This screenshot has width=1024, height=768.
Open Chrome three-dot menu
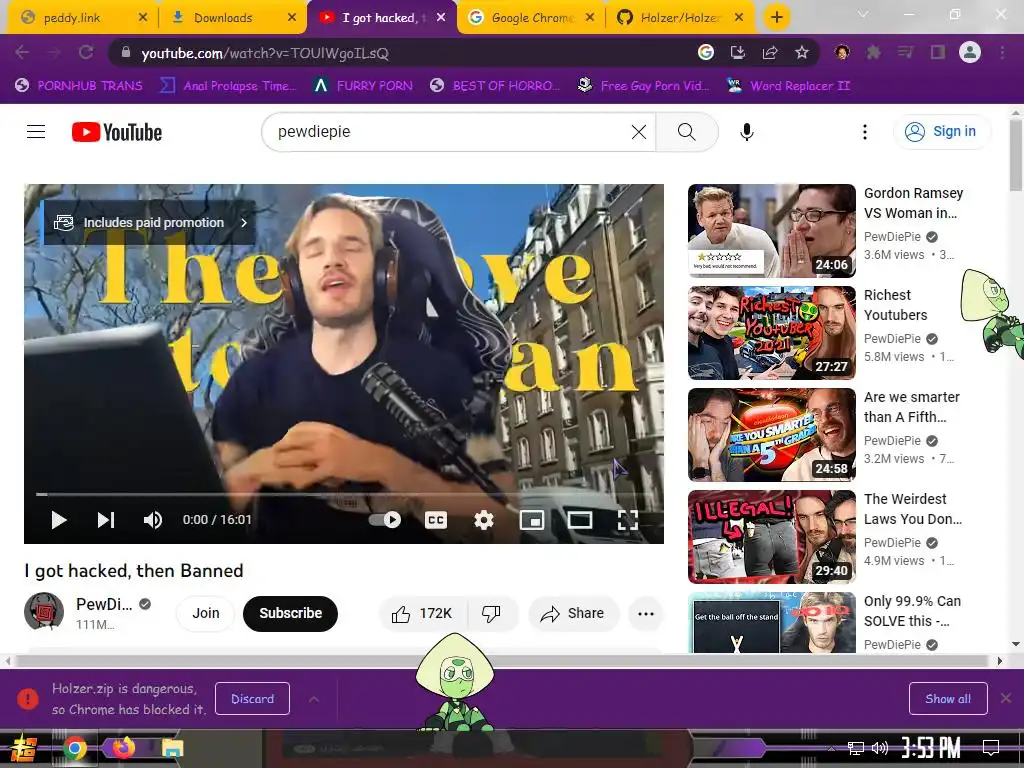point(1002,52)
